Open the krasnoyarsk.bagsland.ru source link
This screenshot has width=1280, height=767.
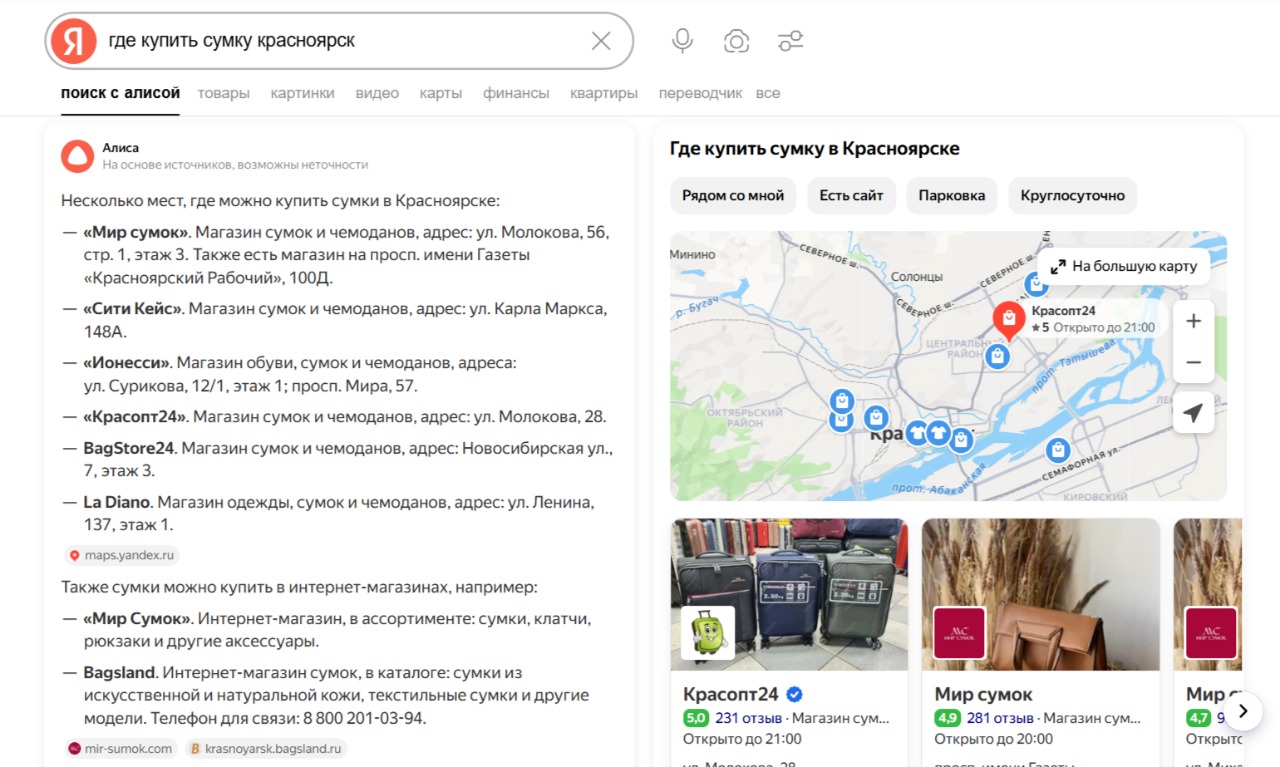pyautogui.click(x=267, y=748)
